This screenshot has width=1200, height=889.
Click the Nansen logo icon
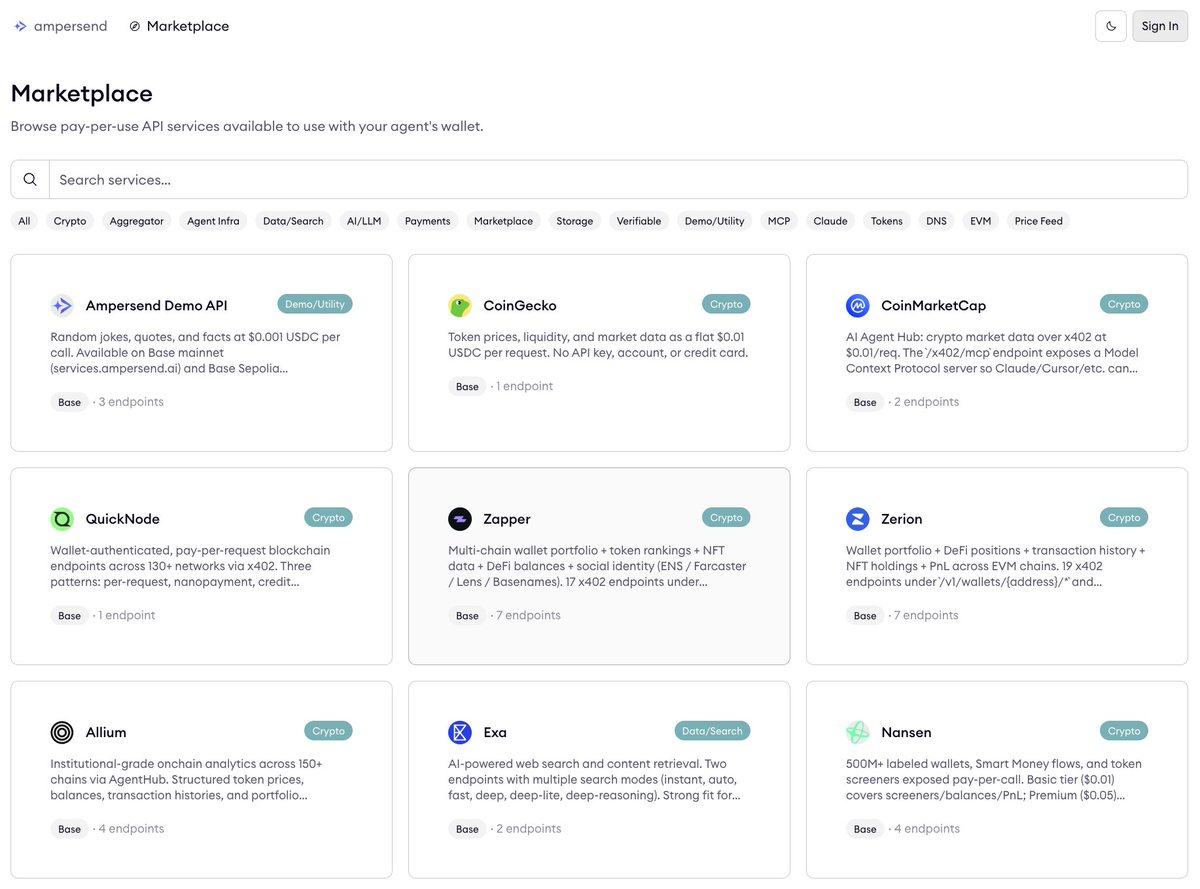tap(857, 733)
